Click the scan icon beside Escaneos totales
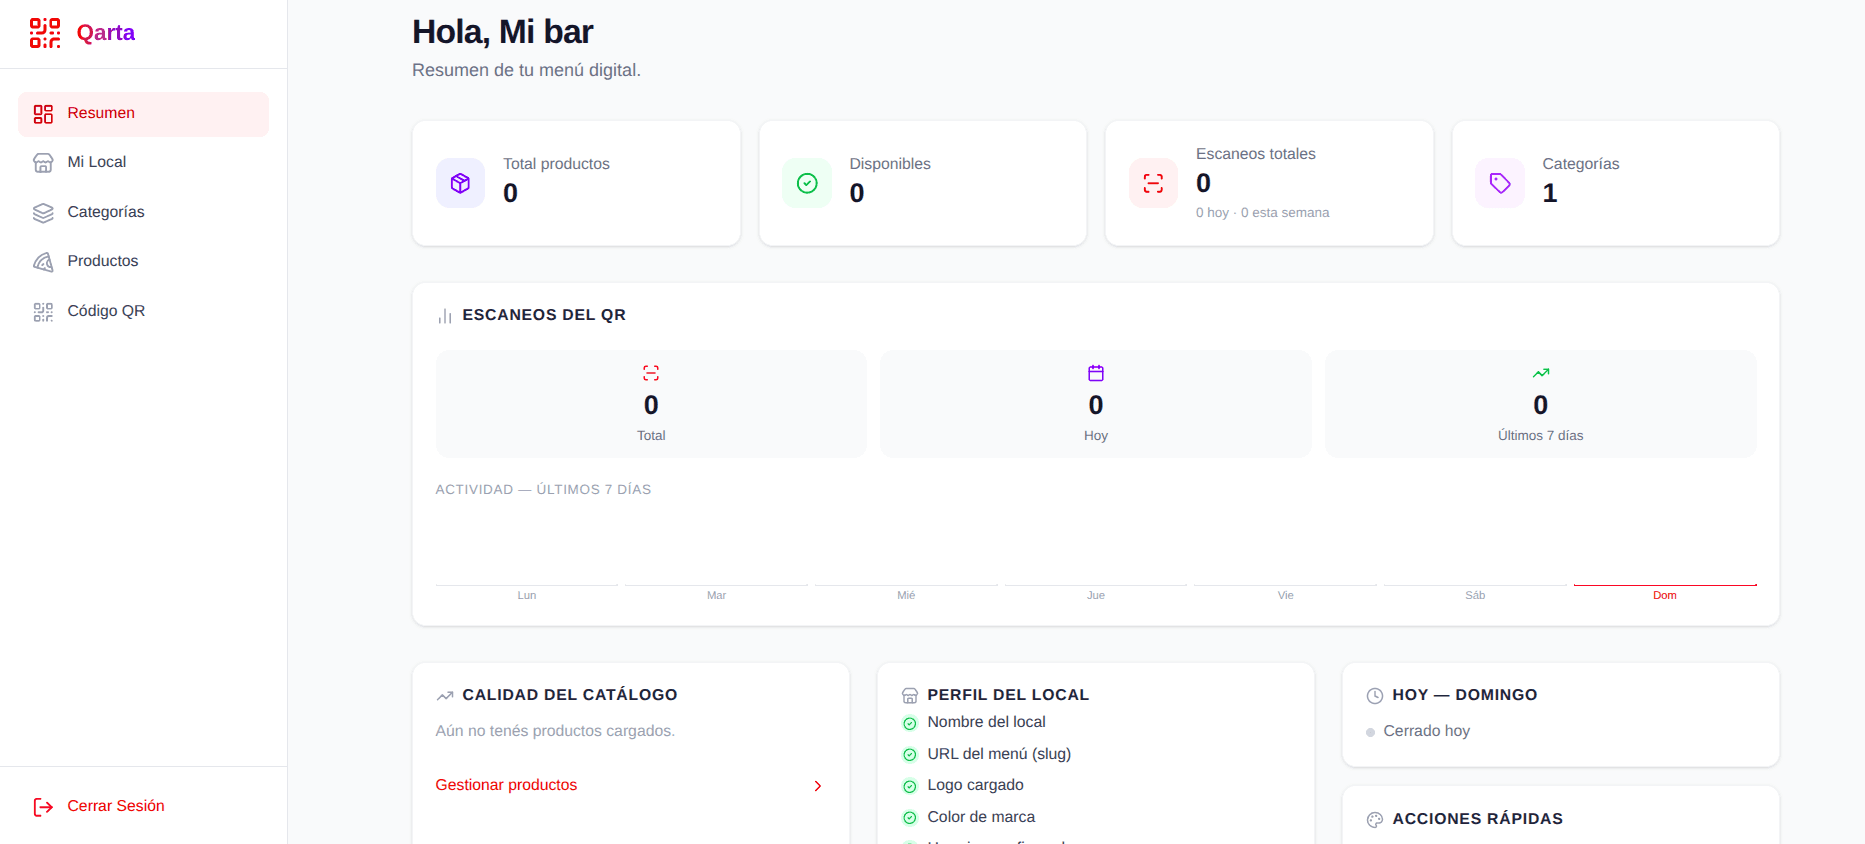Image resolution: width=1865 pixels, height=844 pixels. pyautogui.click(x=1153, y=183)
